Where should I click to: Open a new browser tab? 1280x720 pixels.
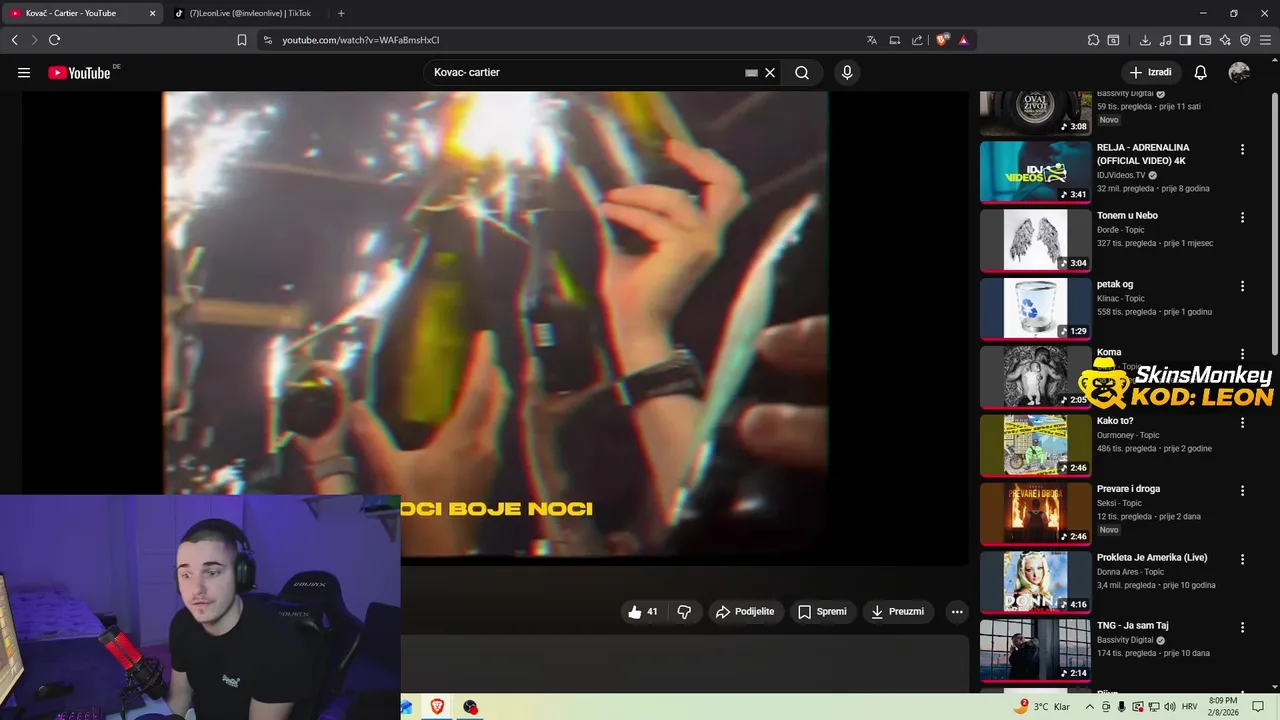click(341, 13)
